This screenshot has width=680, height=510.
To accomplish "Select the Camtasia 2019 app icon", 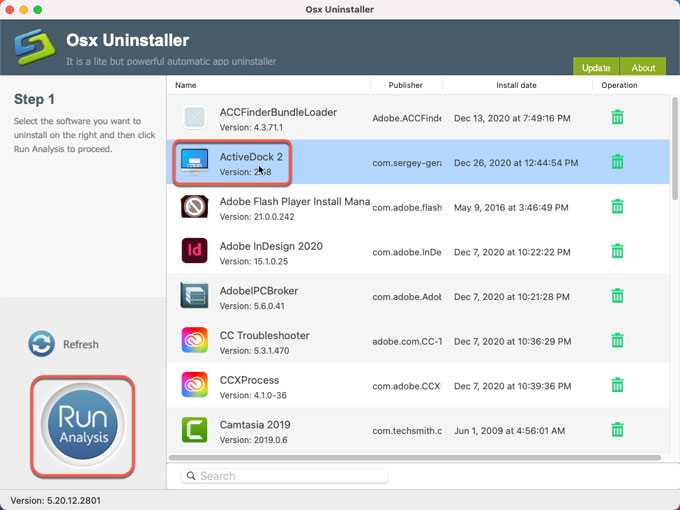I will [194, 430].
